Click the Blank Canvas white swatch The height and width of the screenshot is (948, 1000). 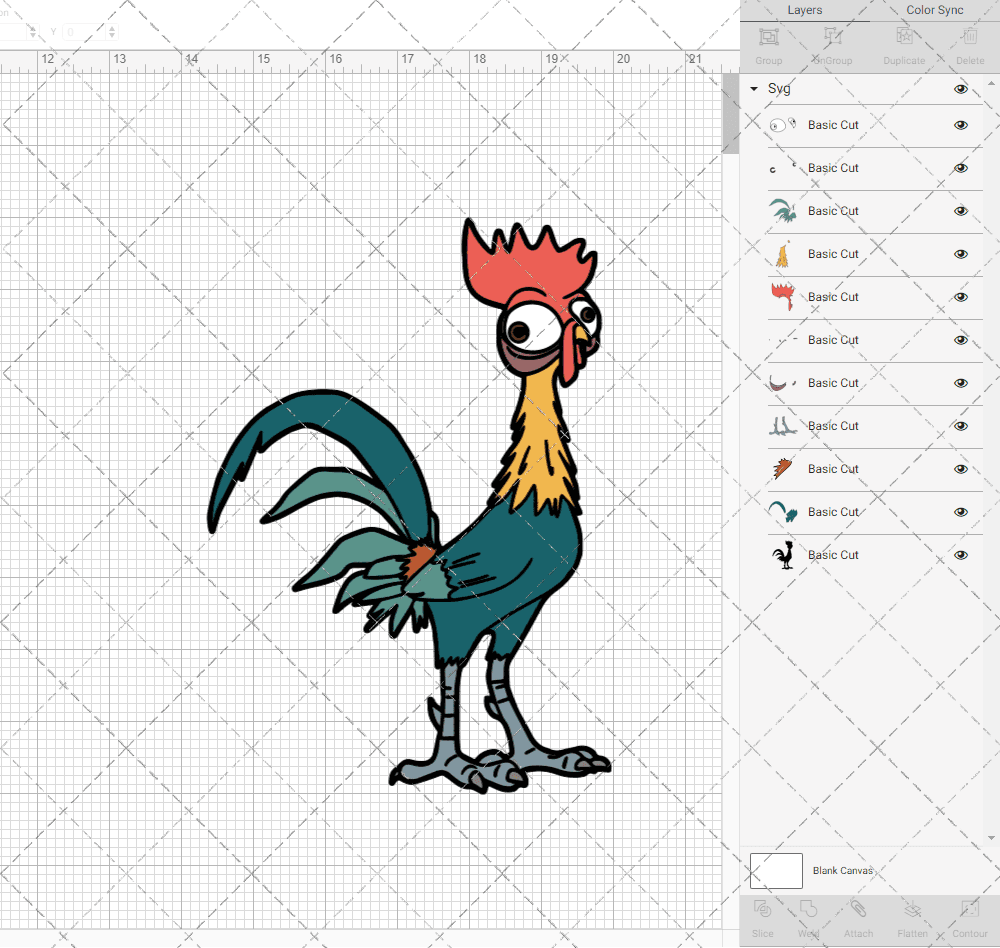(776, 871)
